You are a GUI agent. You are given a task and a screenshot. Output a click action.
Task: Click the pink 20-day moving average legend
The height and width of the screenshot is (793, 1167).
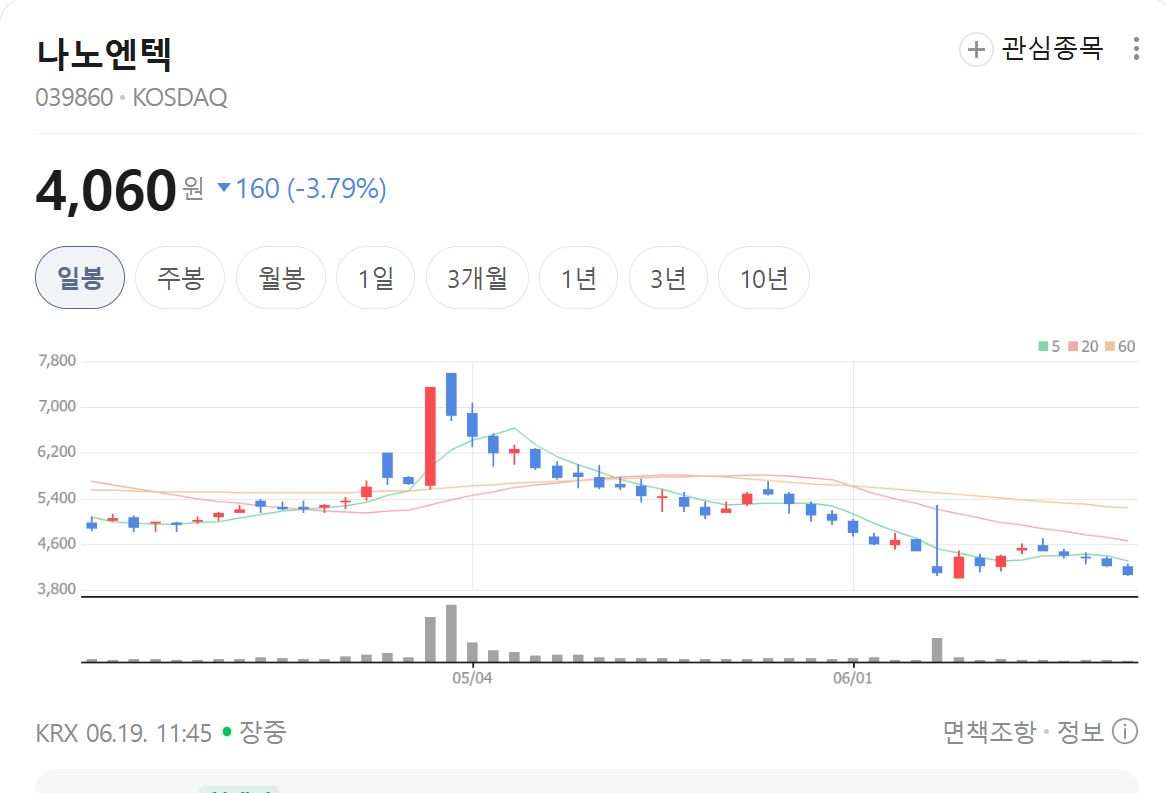click(1083, 346)
